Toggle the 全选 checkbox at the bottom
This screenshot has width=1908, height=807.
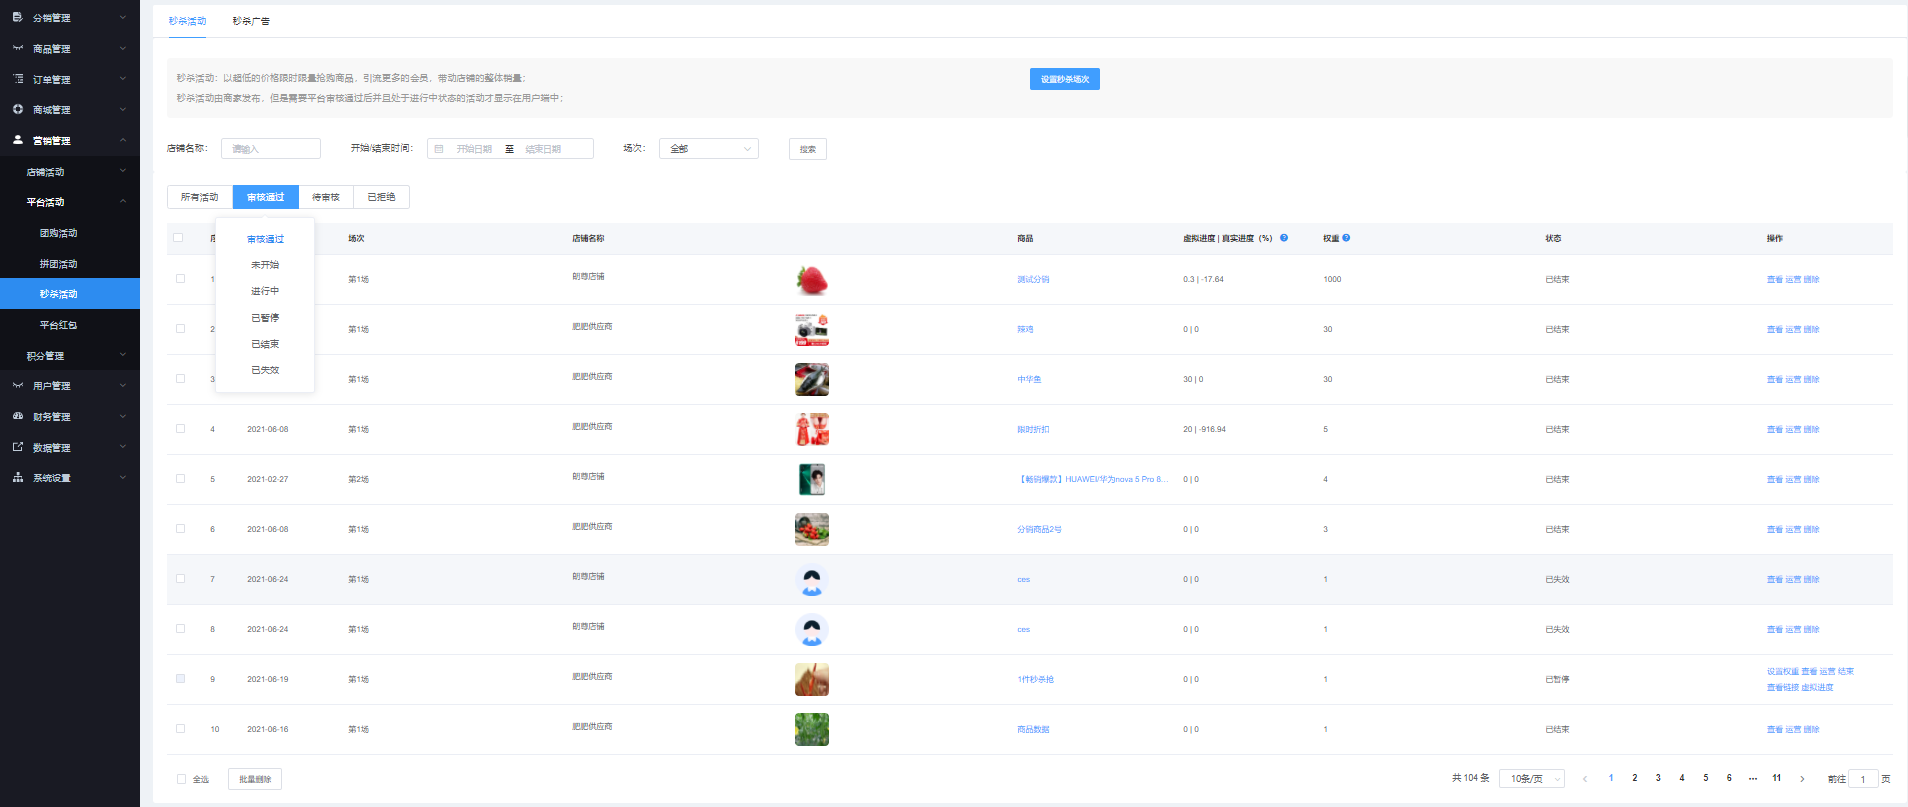pos(181,779)
